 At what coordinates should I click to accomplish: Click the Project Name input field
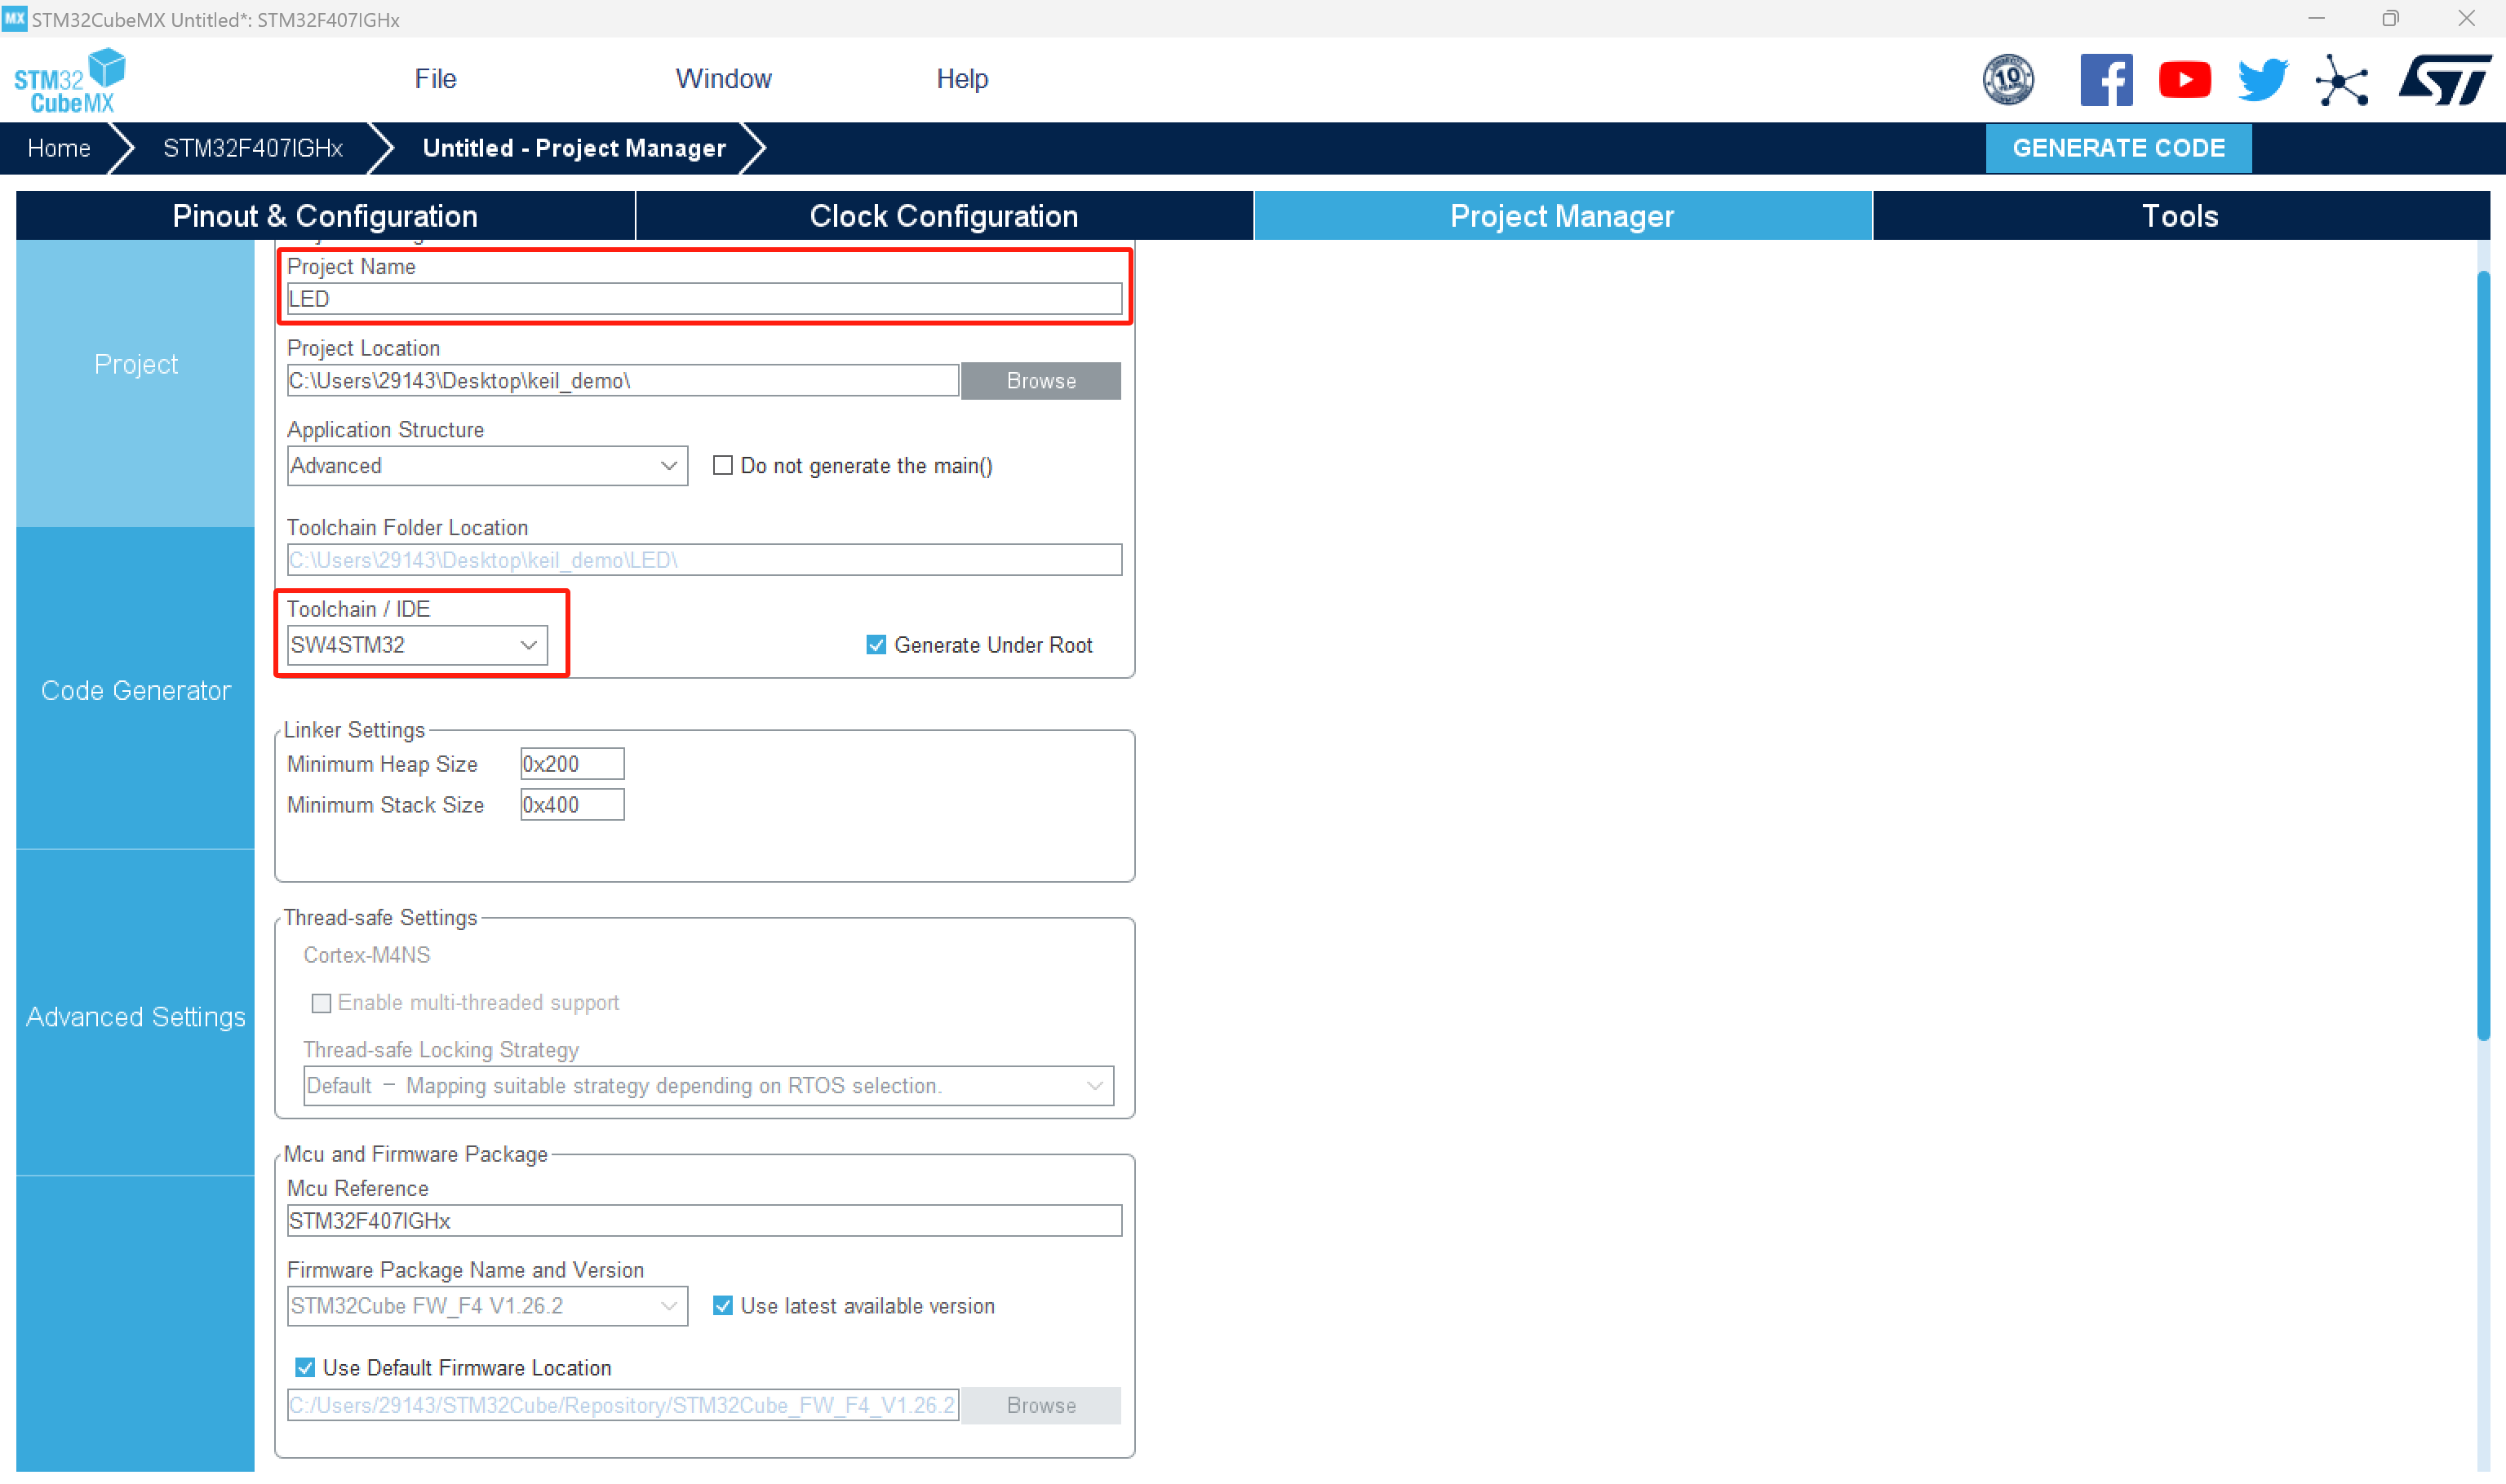[703, 299]
